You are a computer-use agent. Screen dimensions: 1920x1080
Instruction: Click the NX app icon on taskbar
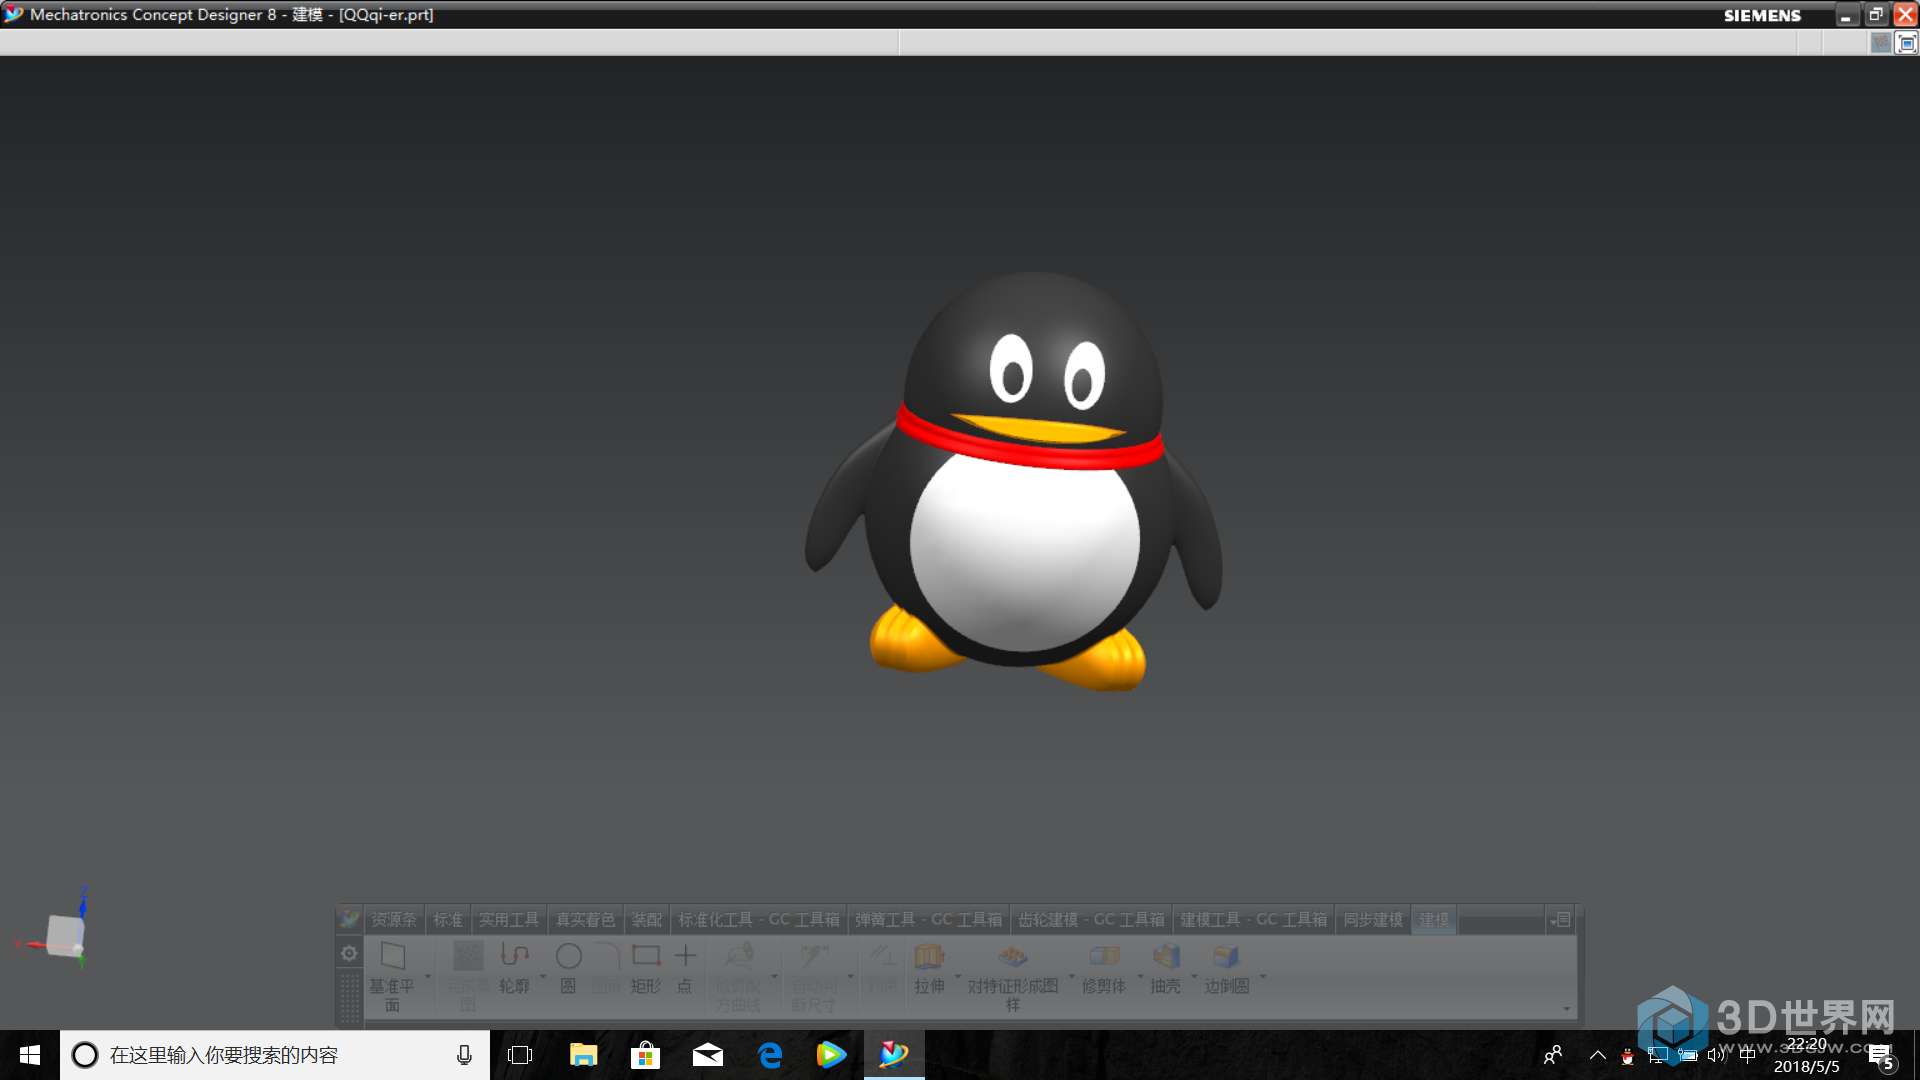[894, 1055]
